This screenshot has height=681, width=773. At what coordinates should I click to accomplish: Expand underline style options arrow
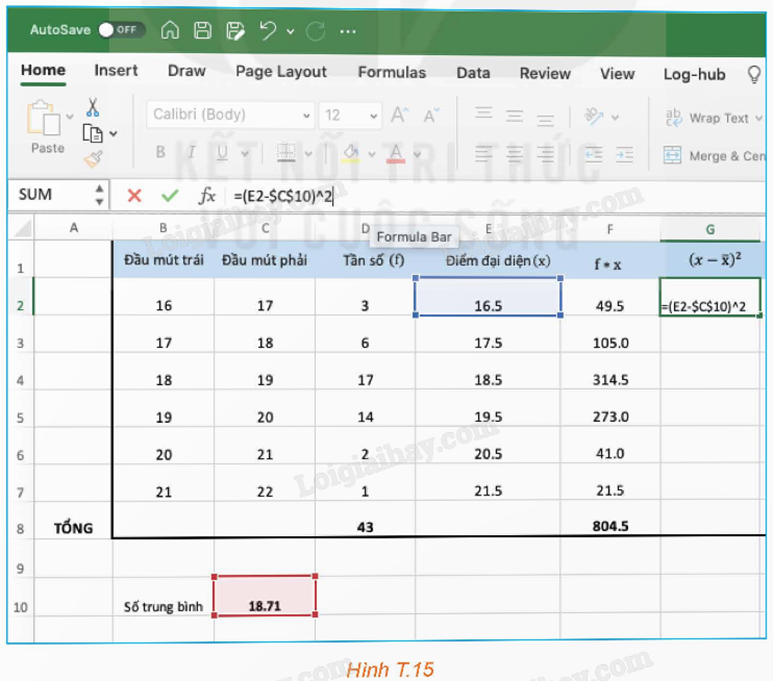coord(245,153)
